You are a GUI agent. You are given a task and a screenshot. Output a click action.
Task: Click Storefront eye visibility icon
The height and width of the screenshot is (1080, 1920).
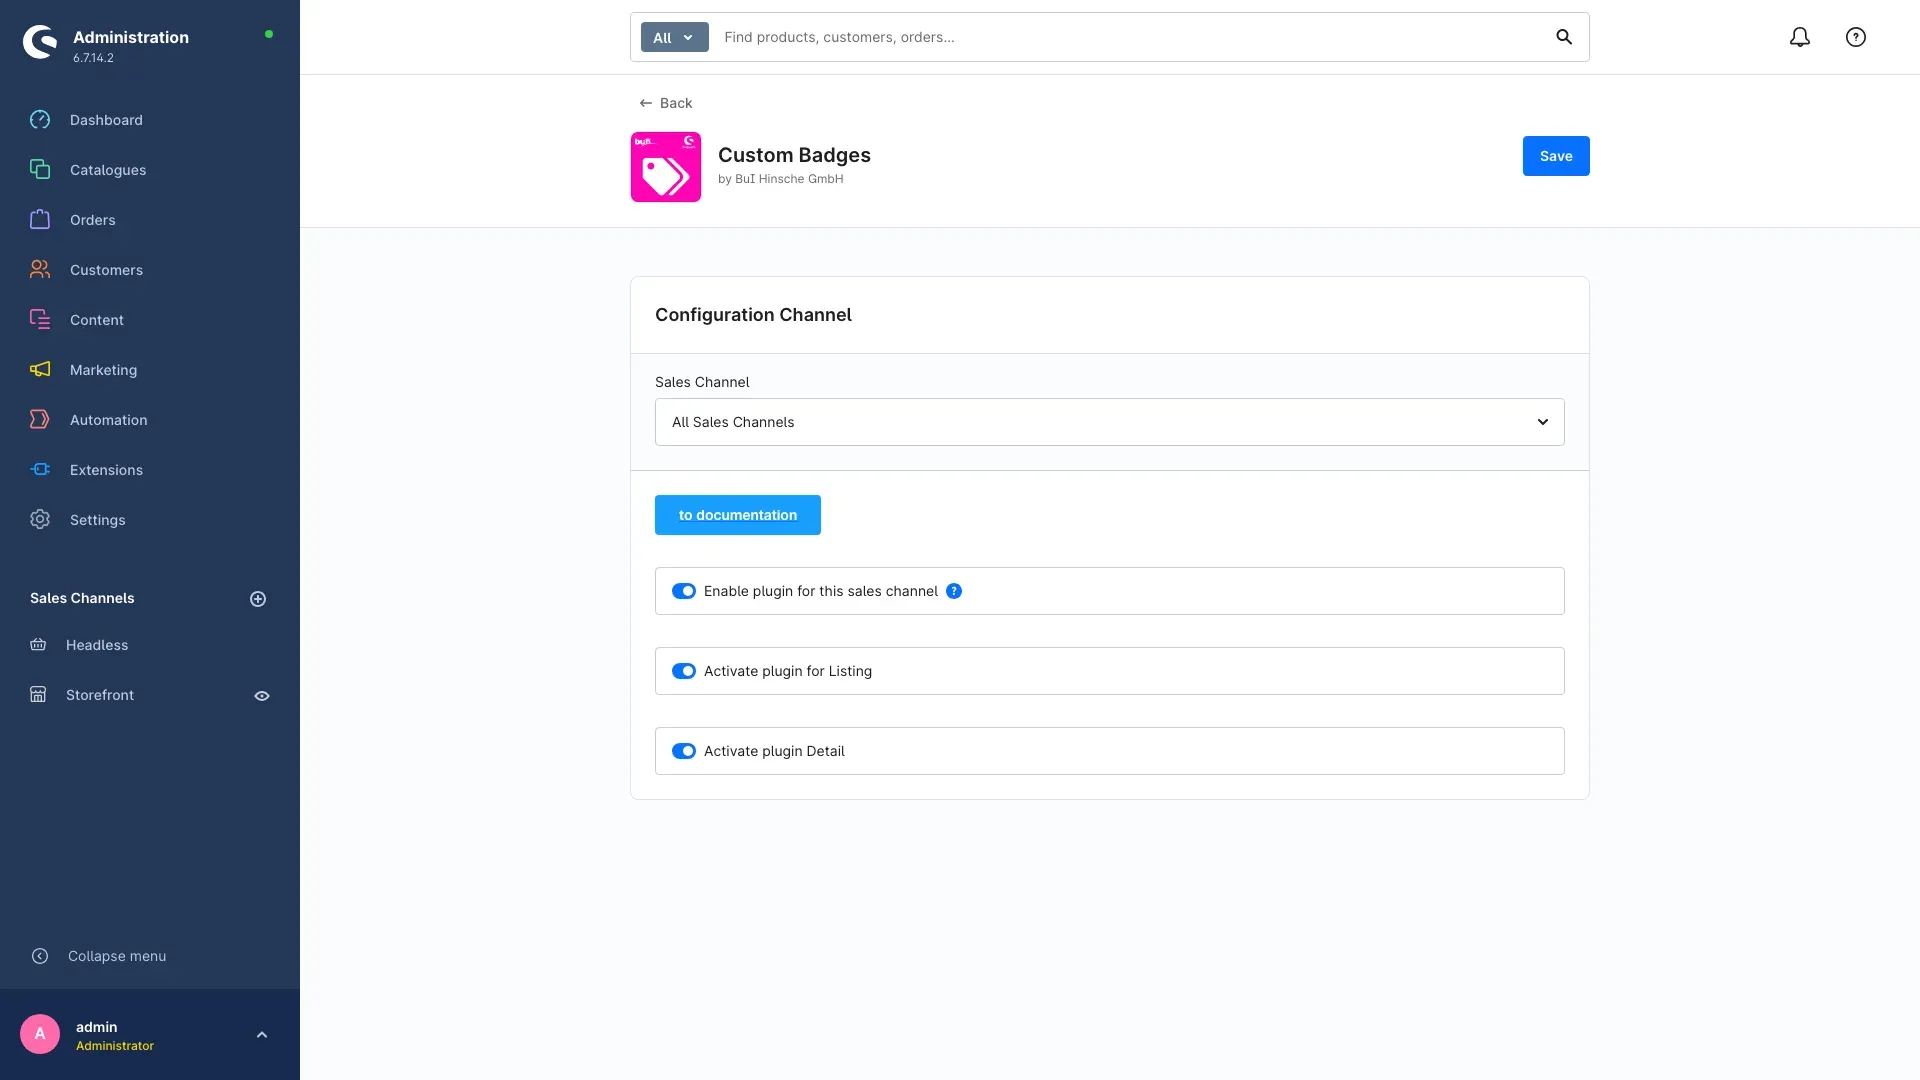(x=262, y=696)
